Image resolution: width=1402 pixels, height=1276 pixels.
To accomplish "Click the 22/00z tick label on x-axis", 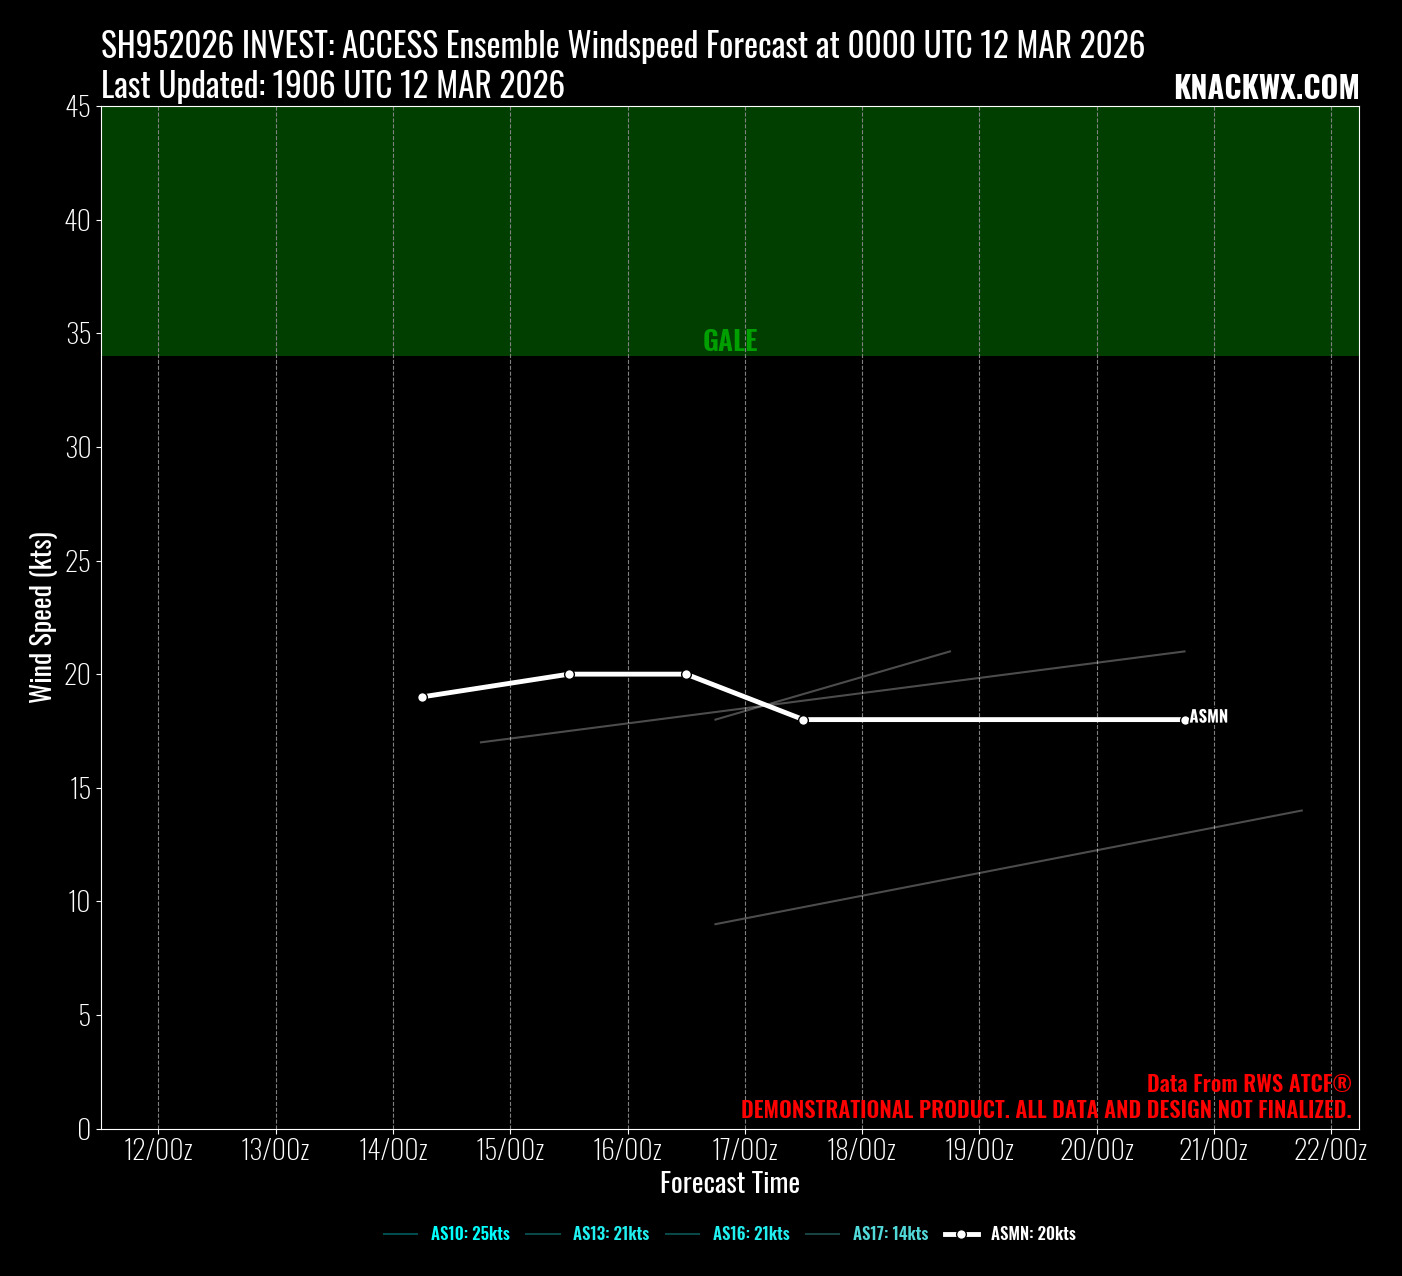I will click(1330, 1150).
